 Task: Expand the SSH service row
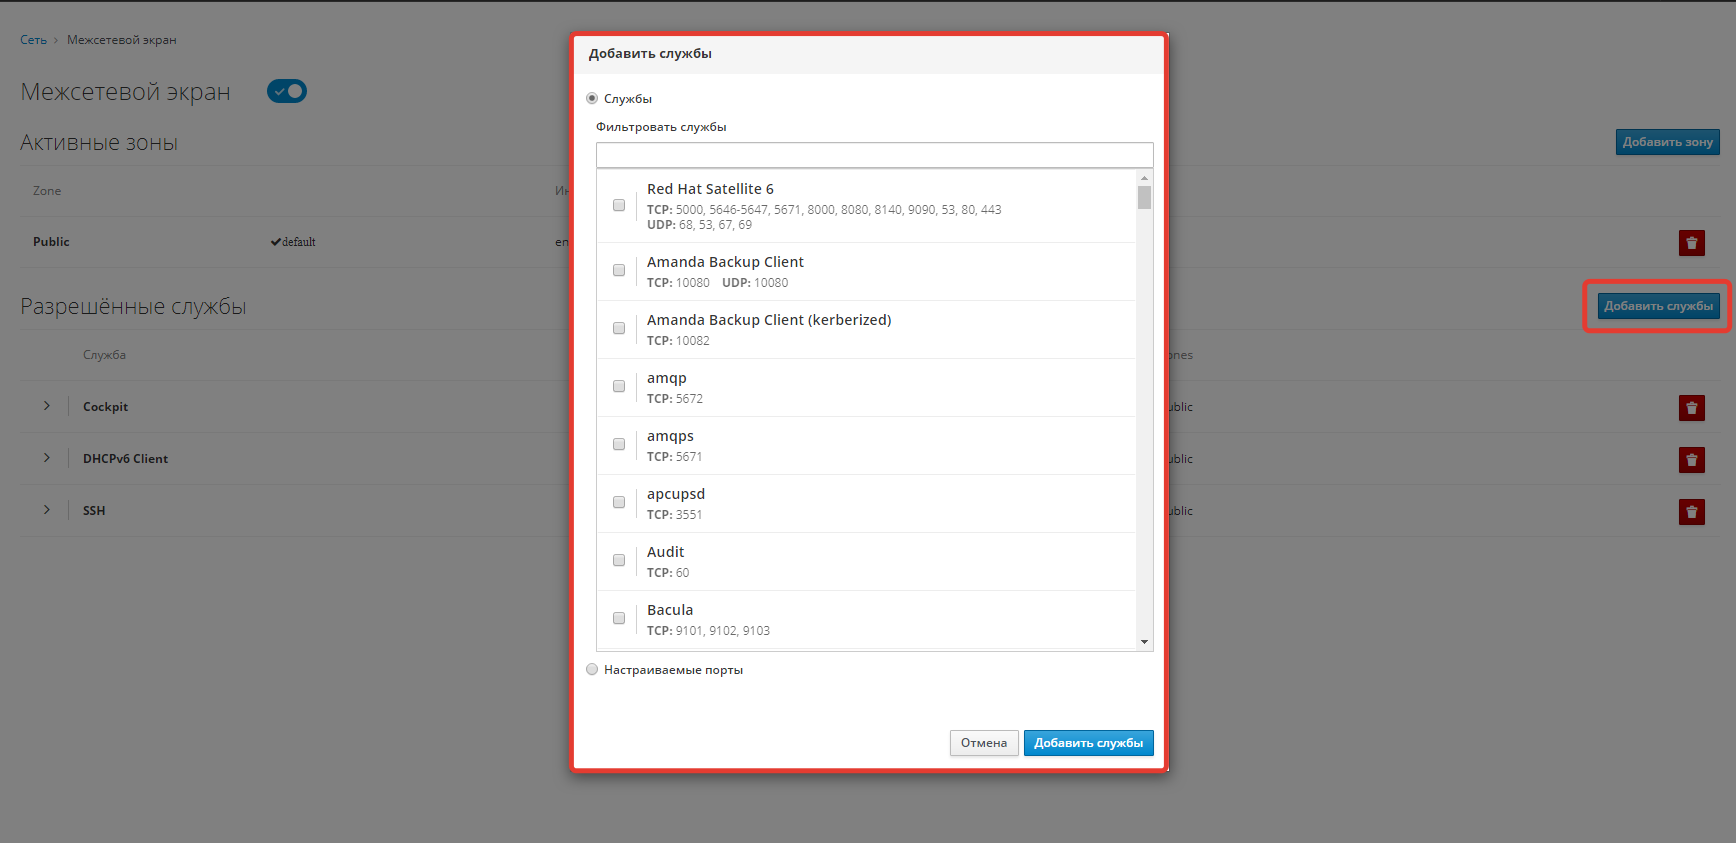(x=47, y=510)
